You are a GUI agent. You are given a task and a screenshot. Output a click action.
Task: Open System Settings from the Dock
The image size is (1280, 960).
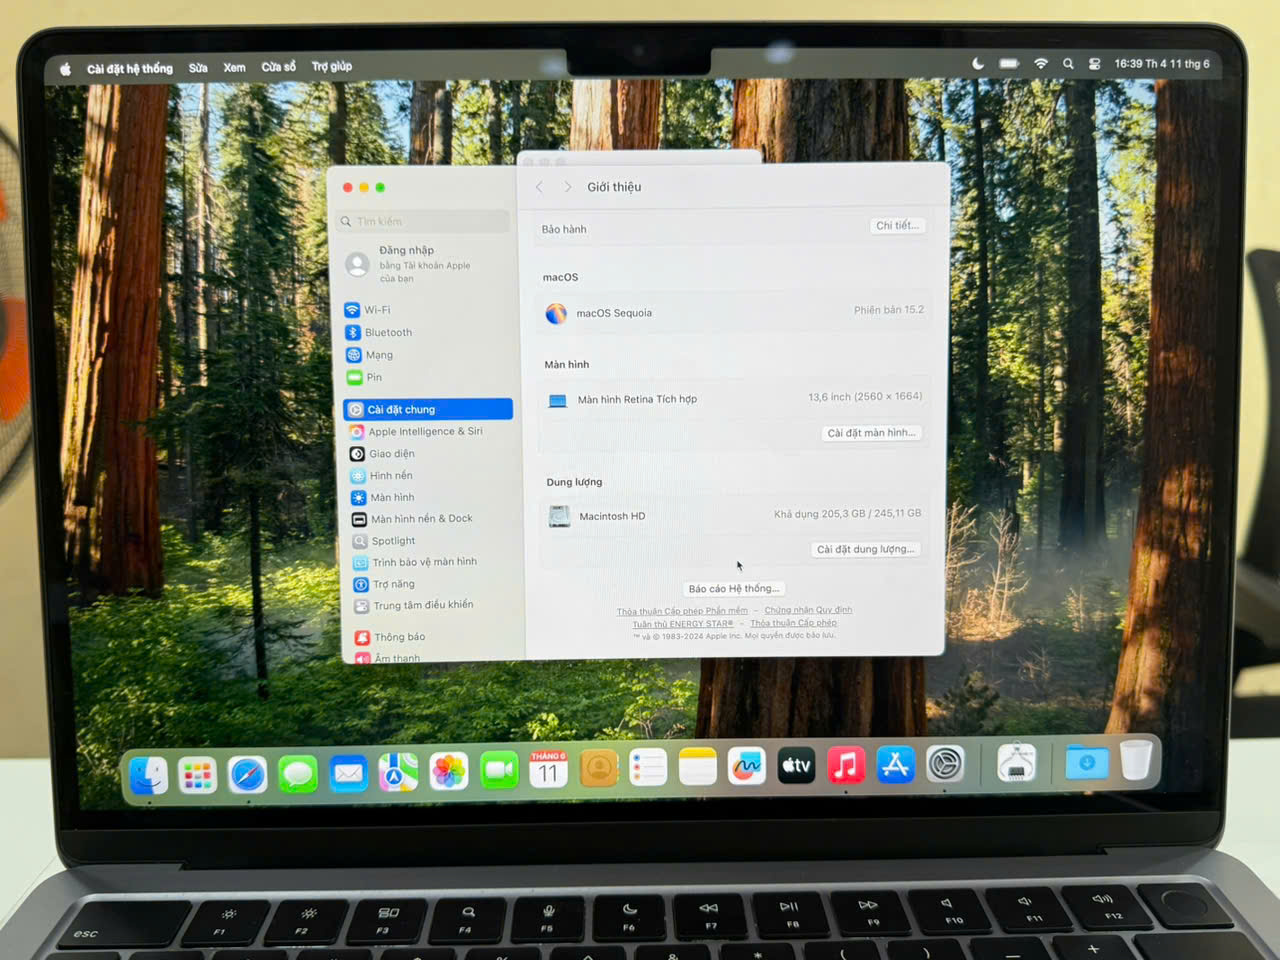(x=945, y=764)
